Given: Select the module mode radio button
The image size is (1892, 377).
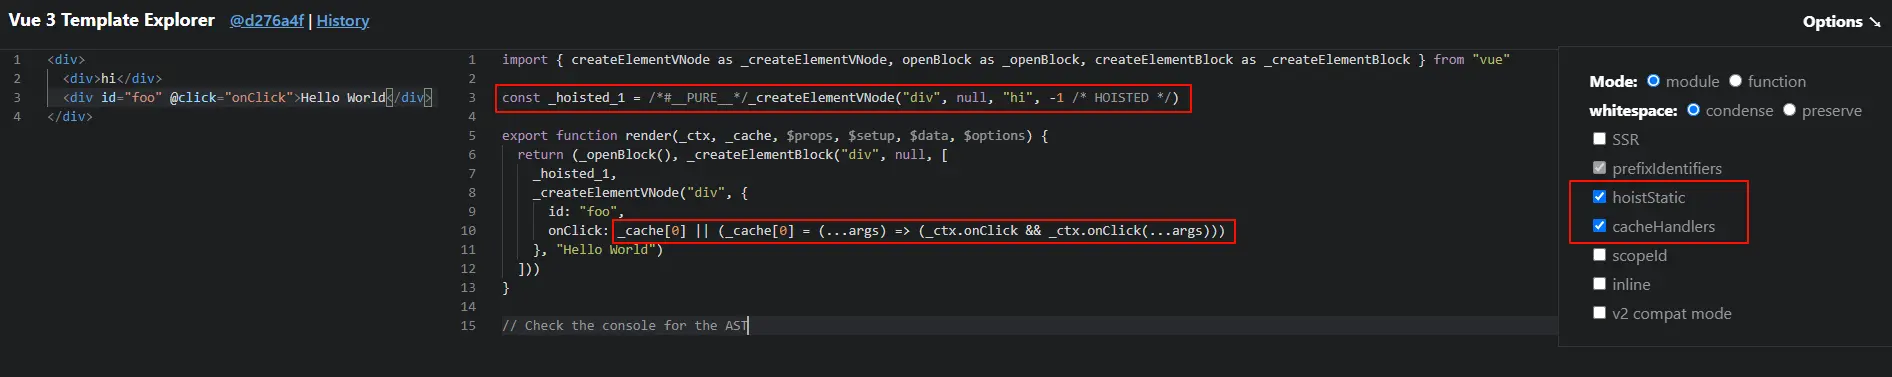Looking at the screenshot, I should [x=1653, y=81].
